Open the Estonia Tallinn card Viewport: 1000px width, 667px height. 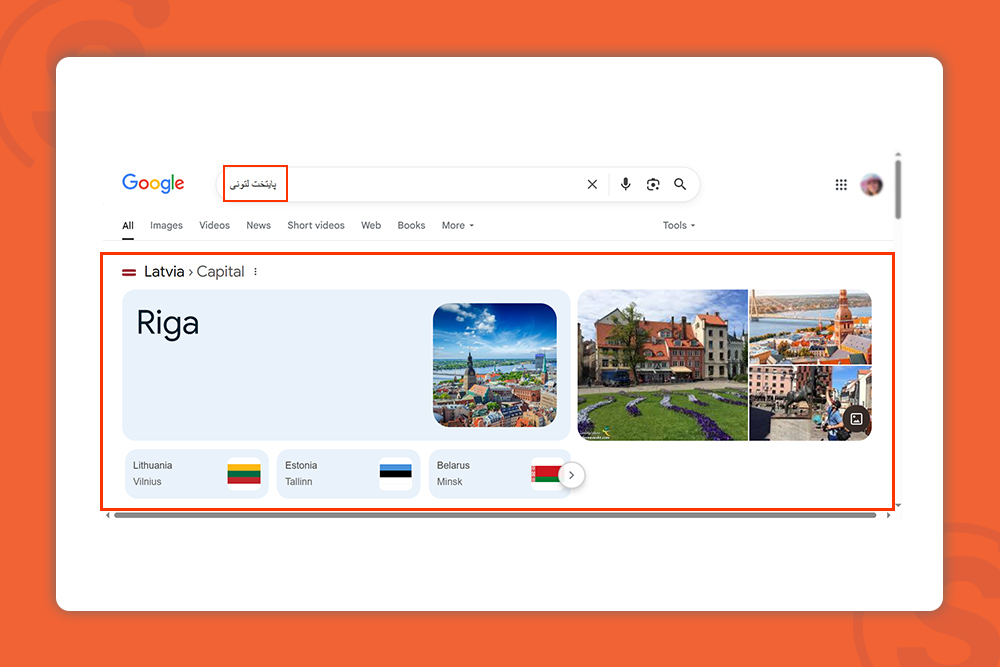(x=348, y=474)
